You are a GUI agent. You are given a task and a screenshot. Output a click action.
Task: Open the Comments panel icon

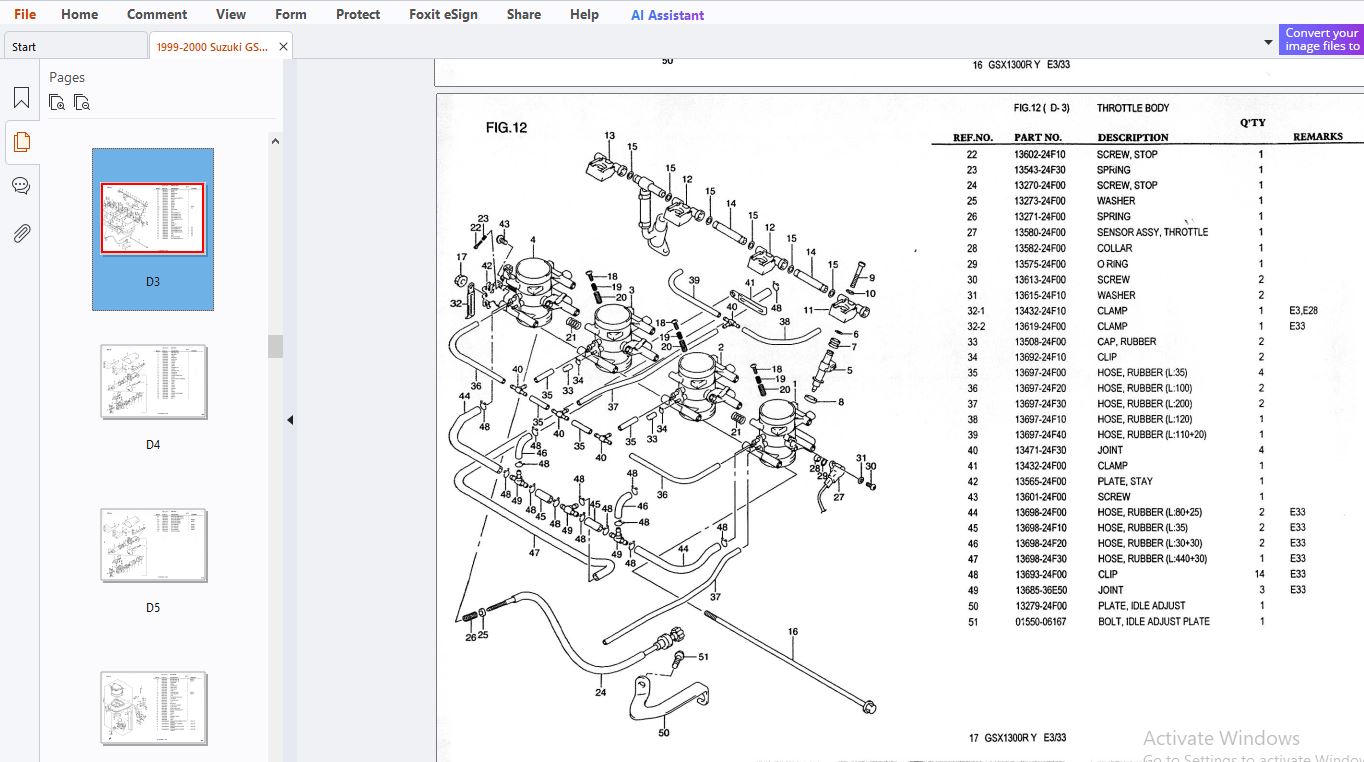21,186
